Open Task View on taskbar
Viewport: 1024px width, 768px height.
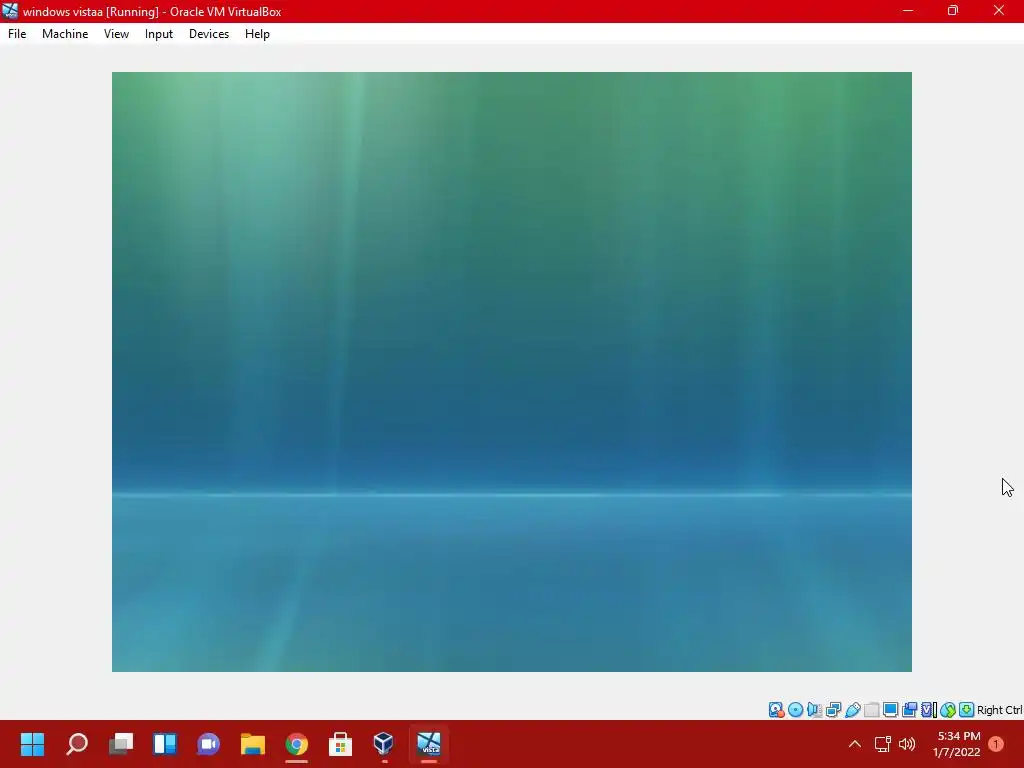[121, 744]
